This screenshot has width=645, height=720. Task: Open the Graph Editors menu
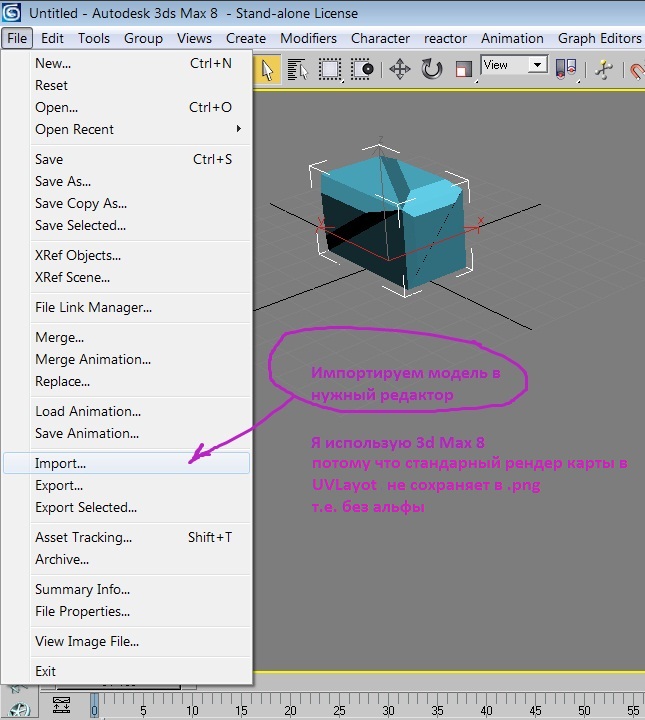[x=599, y=38]
